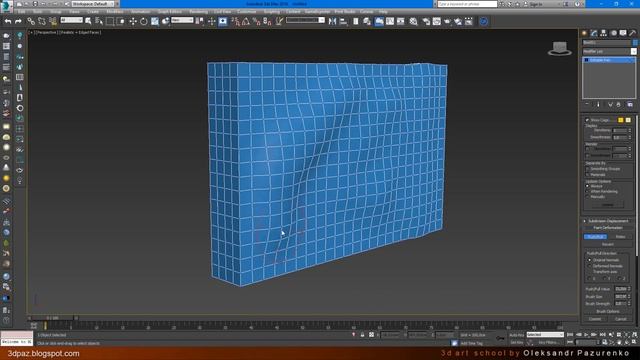640x360 pixels.
Task: Open the Selected key-mode dropdown
Action: (545, 335)
